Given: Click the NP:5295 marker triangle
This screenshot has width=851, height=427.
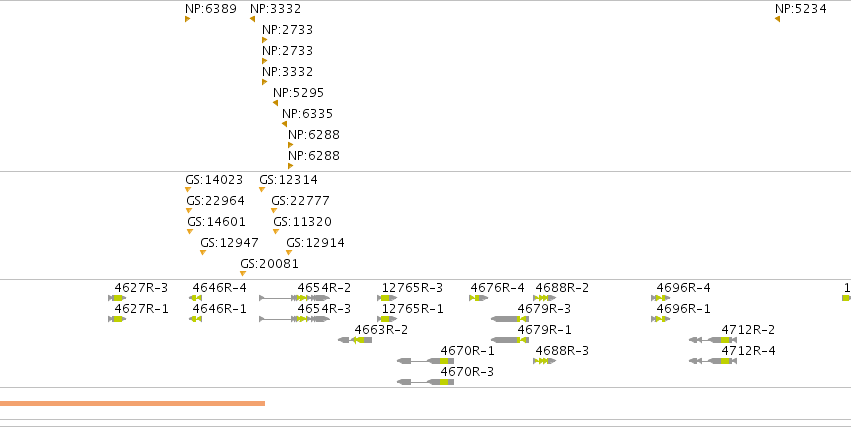Looking at the screenshot, I should coord(275,103).
